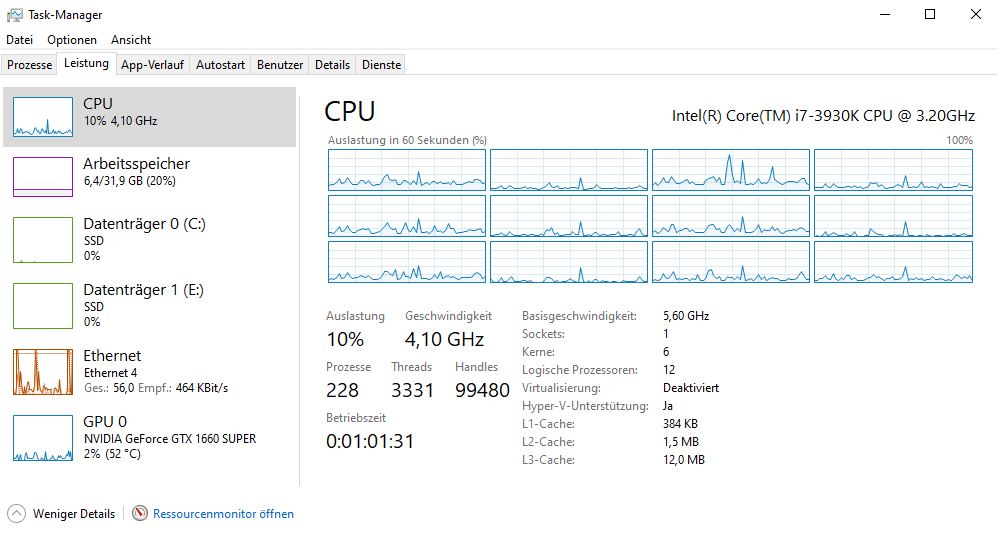Screen dimensions: 997x537
Task: Go to the Autostart tab
Action: [220, 65]
